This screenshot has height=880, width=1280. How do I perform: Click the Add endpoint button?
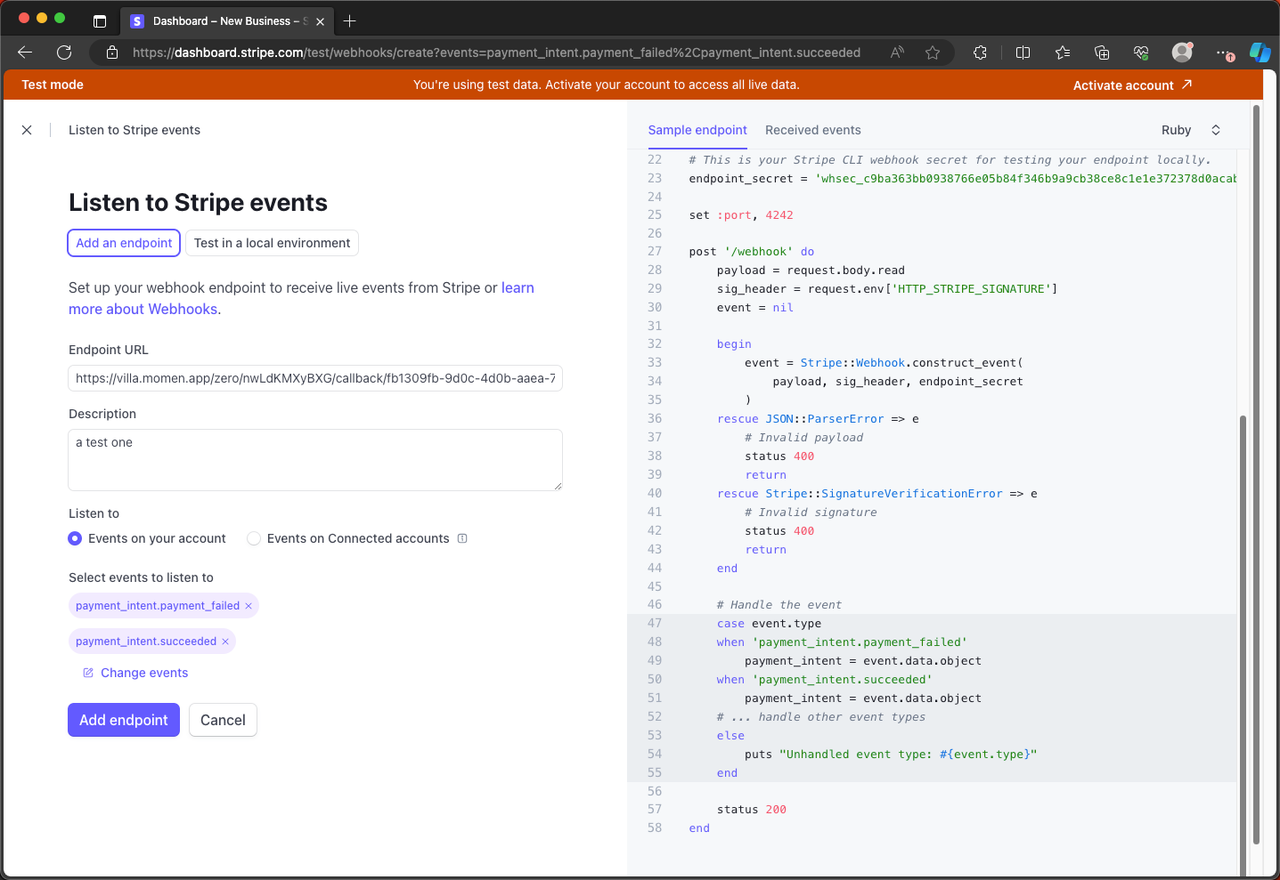[124, 720]
